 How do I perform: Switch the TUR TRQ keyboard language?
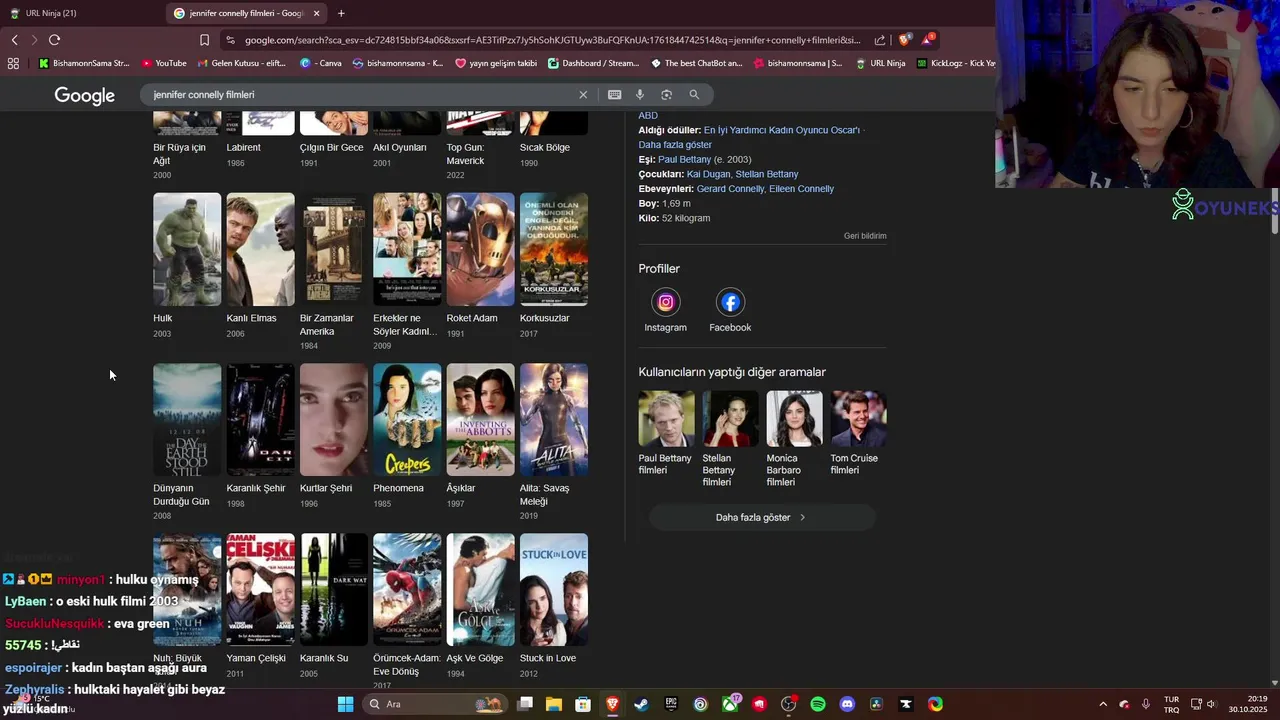(x=1171, y=704)
